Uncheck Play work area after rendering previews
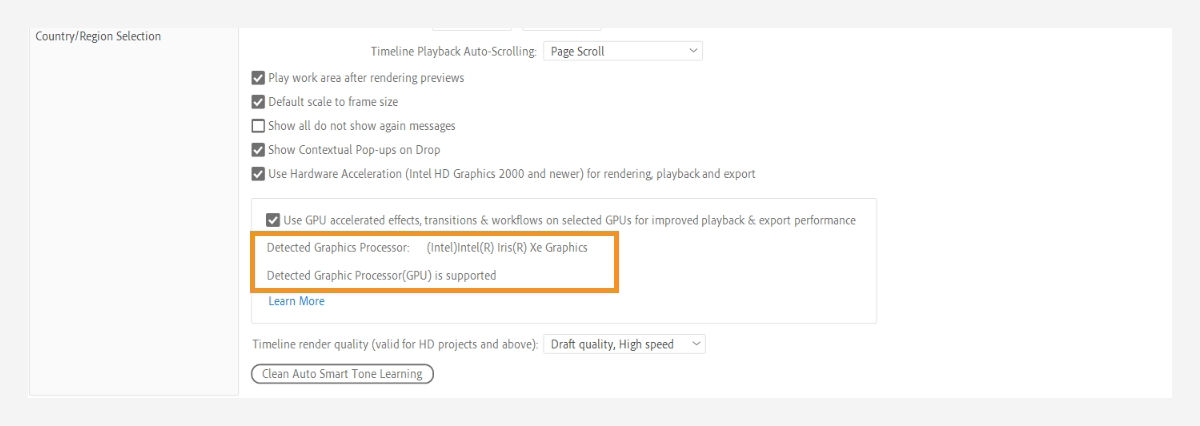The image size is (1200, 426). coord(258,78)
